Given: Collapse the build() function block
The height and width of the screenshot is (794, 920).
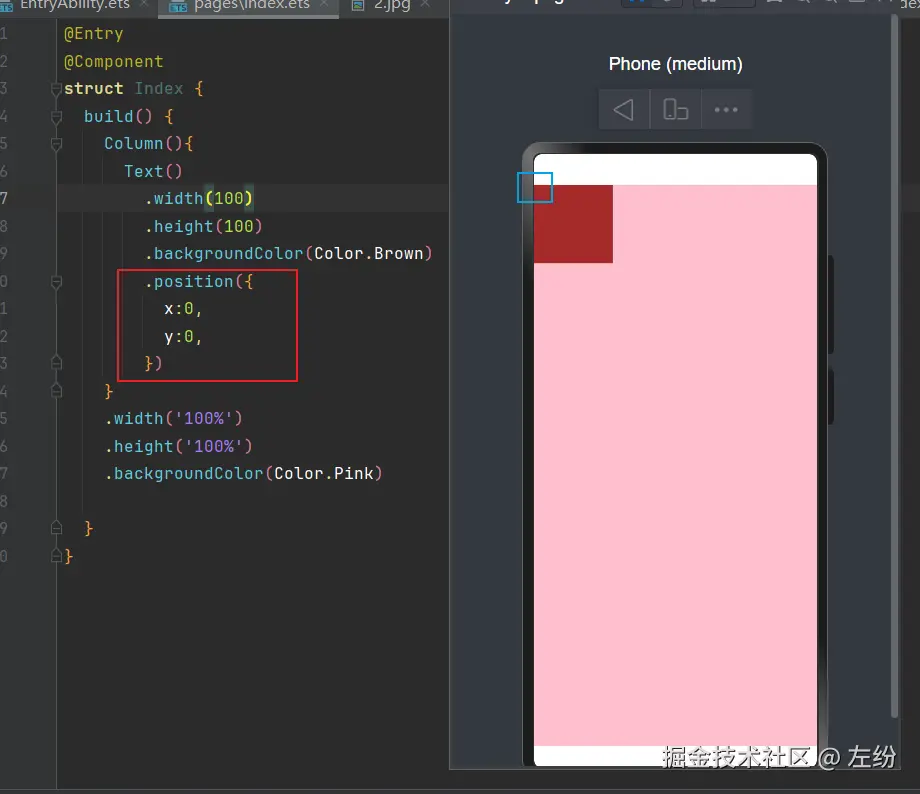Looking at the screenshot, I should 56,117.
